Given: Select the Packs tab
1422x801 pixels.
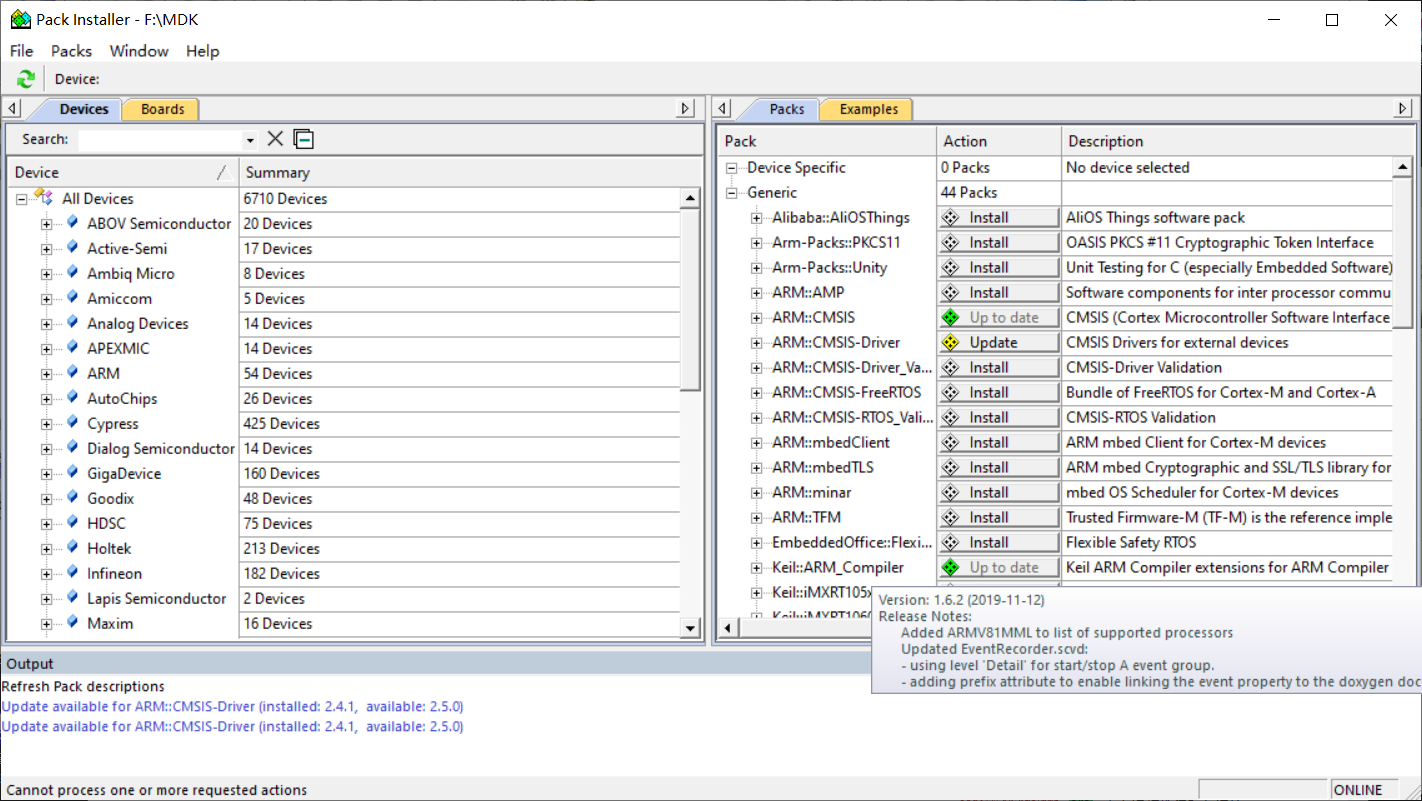Looking at the screenshot, I should point(786,109).
